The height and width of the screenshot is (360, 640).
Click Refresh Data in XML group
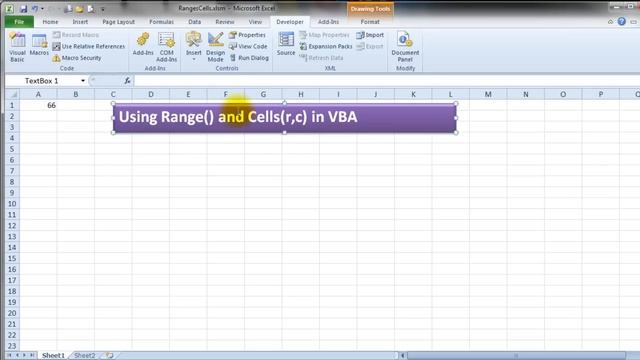pyautogui.click(x=321, y=58)
